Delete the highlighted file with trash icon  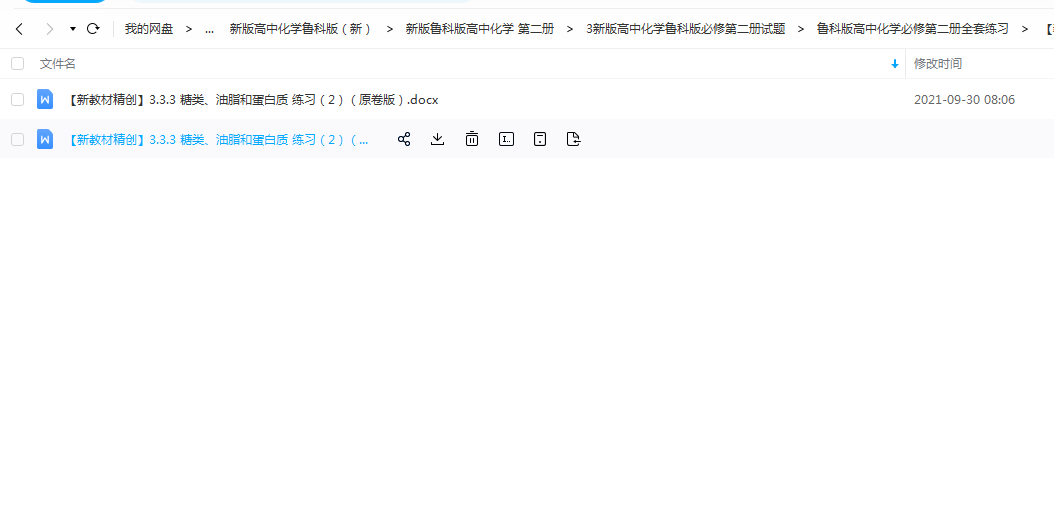coord(472,139)
